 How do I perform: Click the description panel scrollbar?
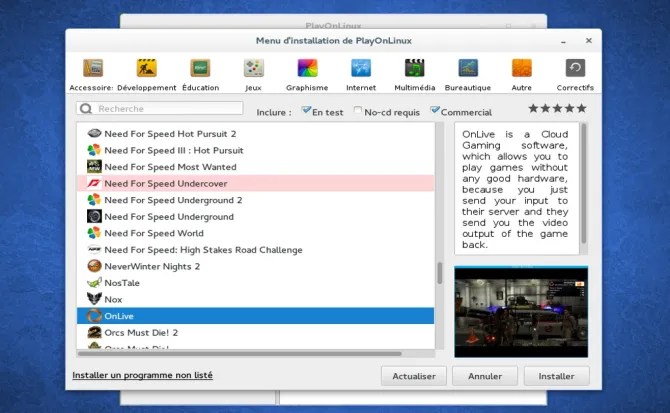(584, 184)
